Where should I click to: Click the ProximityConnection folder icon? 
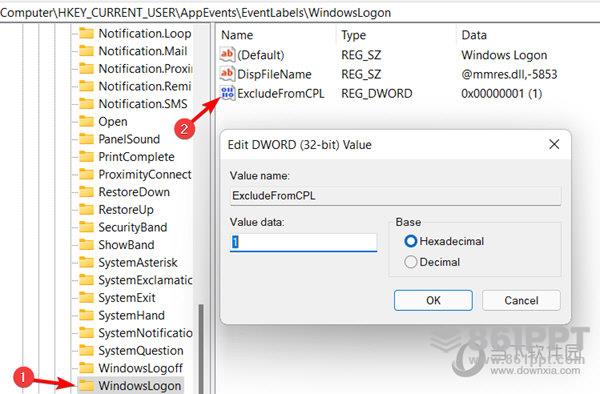[x=86, y=174]
